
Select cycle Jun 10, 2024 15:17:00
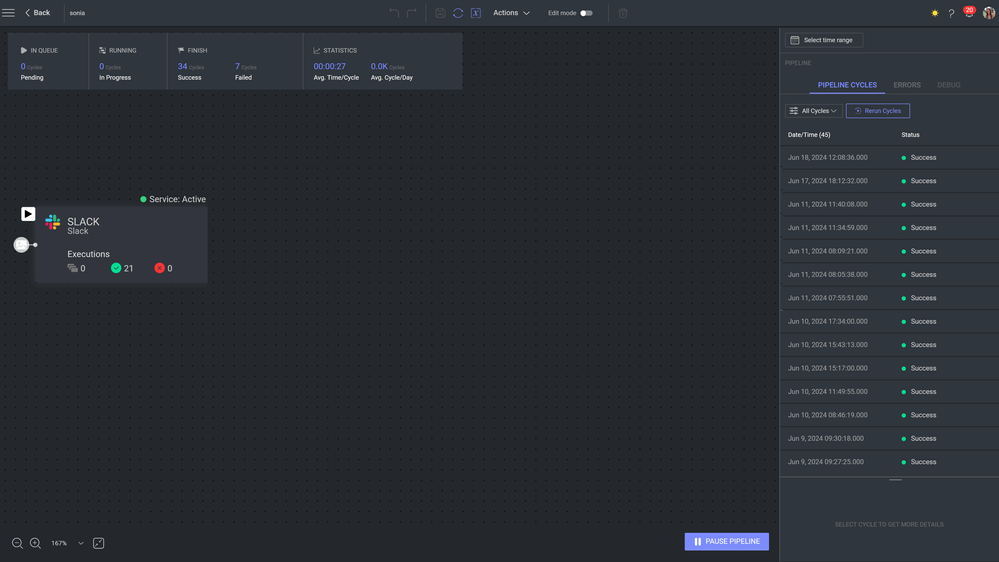click(889, 368)
